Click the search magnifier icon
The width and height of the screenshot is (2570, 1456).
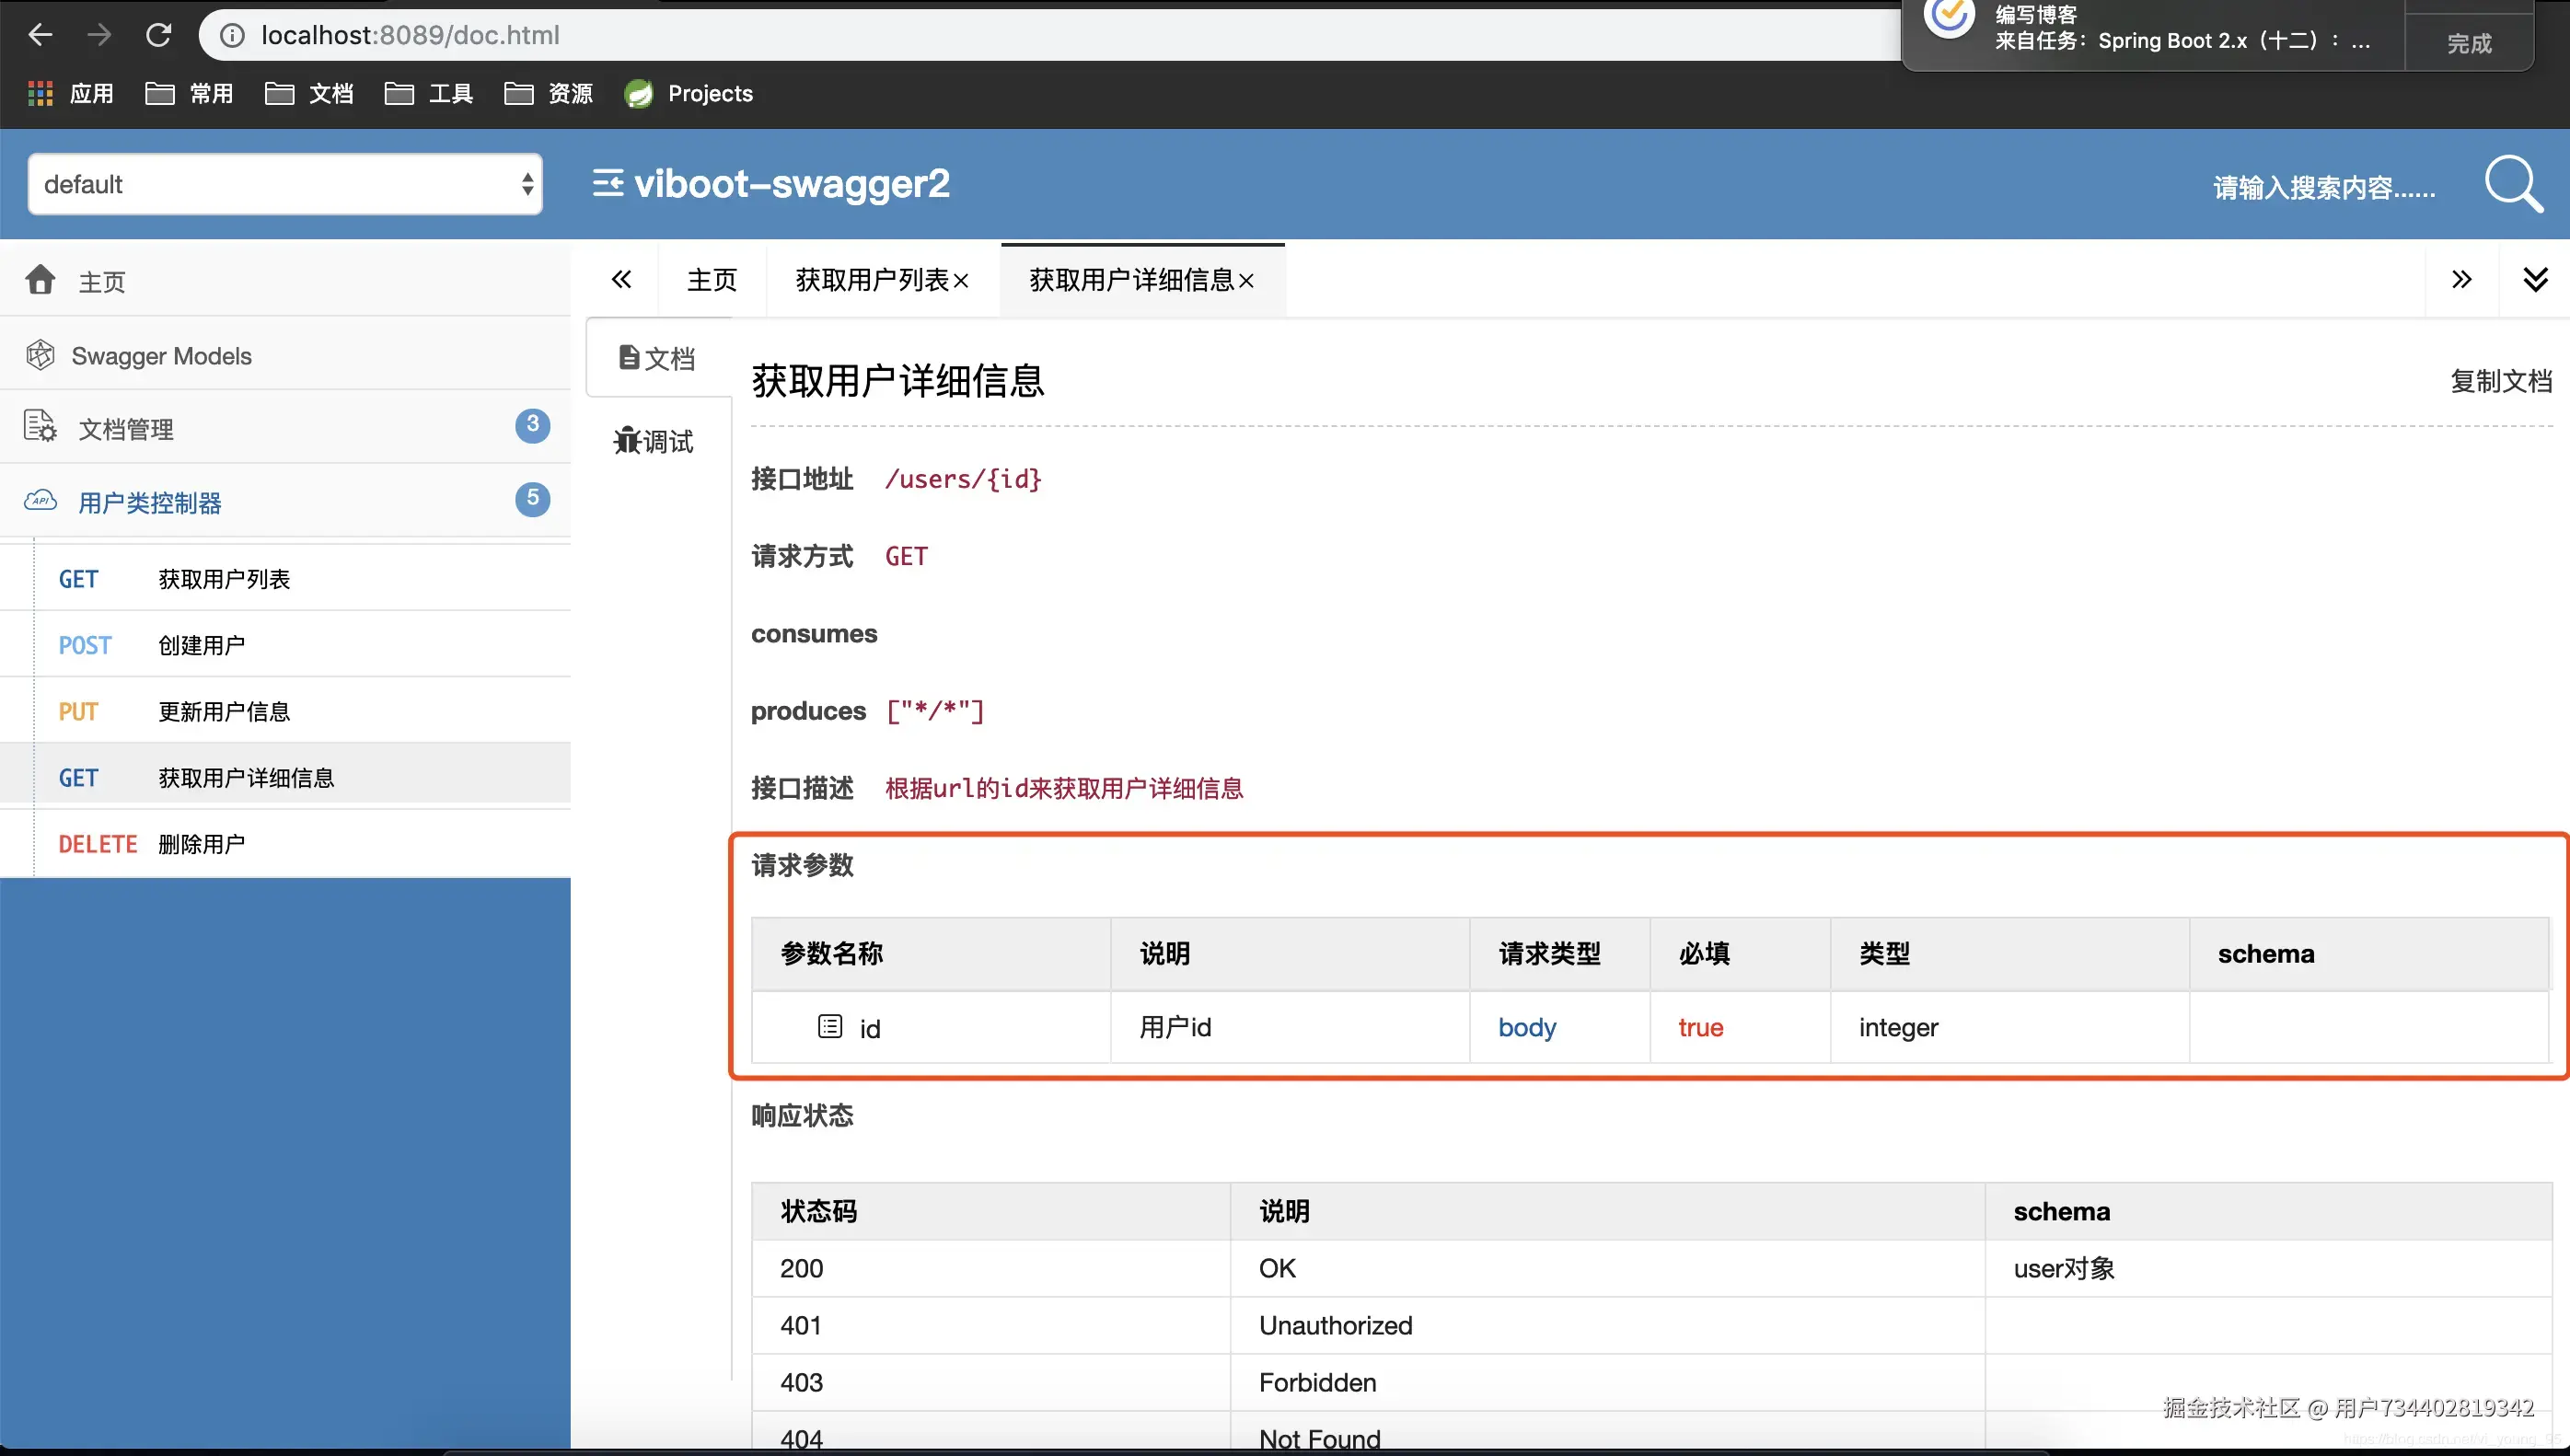click(x=2513, y=184)
